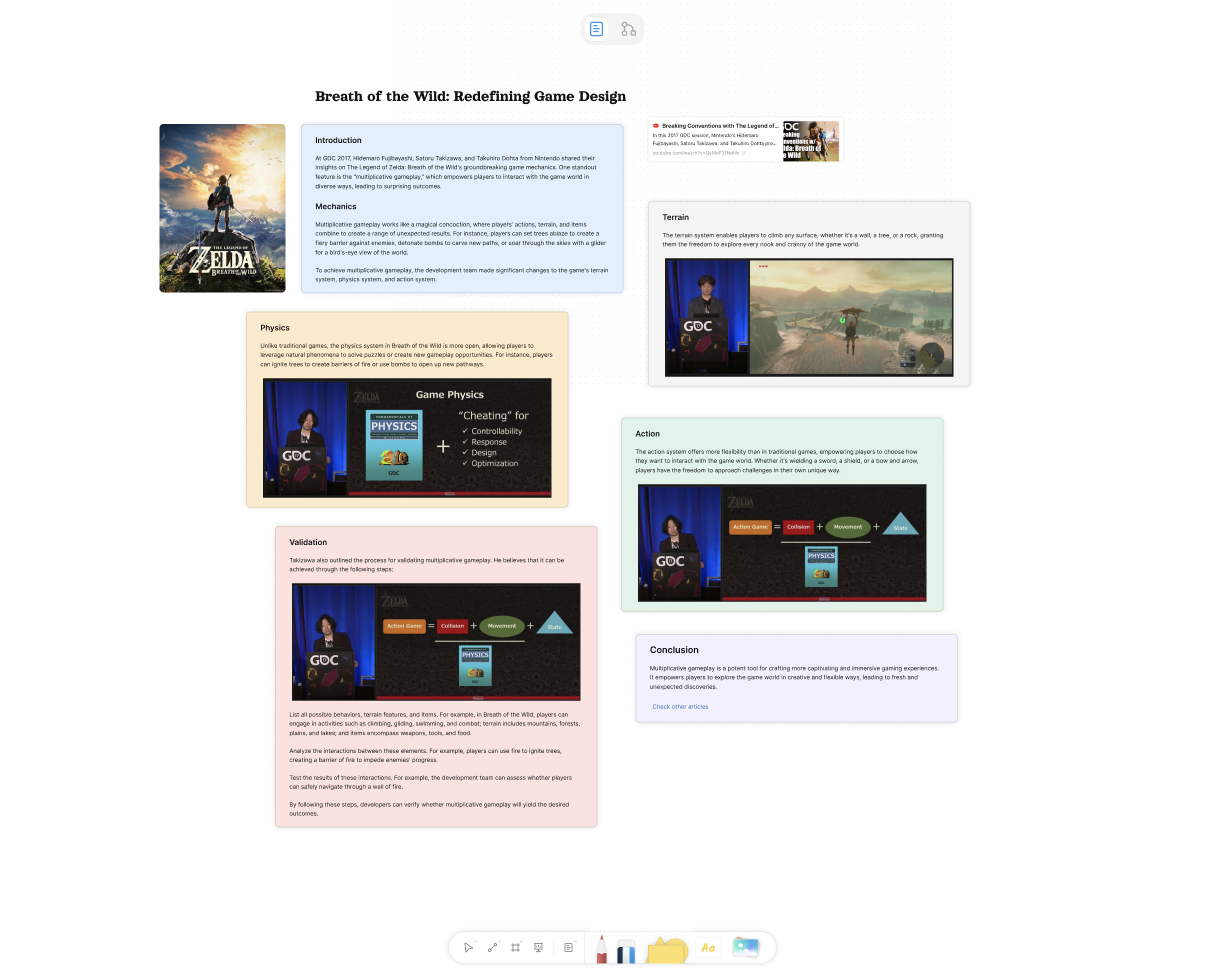The height and width of the screenshot is (978, 1230).
Task: Click the Introduction heading
Action: point(338,140)
